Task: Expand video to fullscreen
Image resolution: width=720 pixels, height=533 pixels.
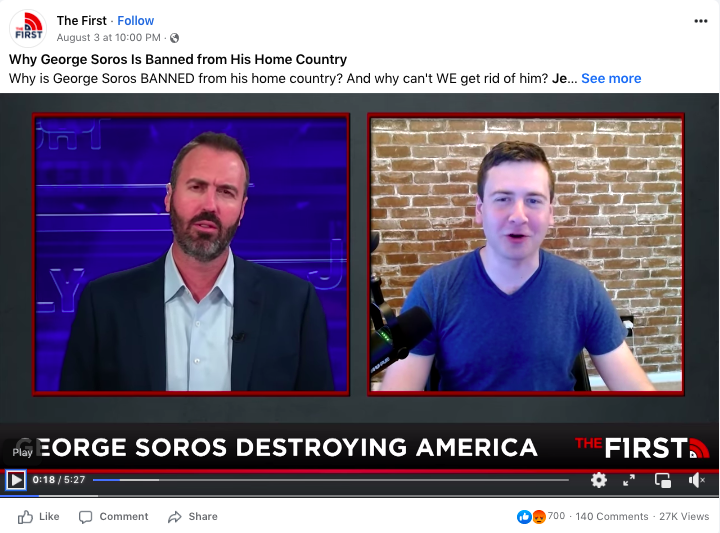Action: point(629,480)
